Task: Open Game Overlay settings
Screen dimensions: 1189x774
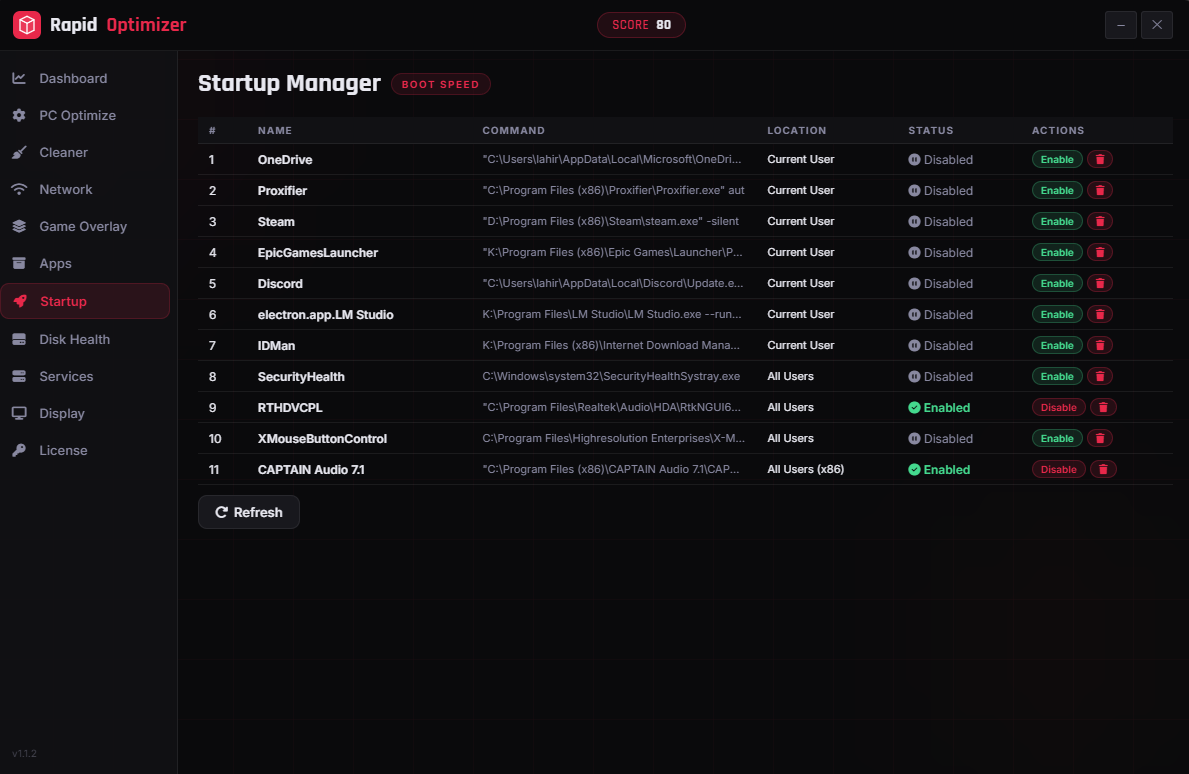Action: pyautogui.click(x=85, y=227)
